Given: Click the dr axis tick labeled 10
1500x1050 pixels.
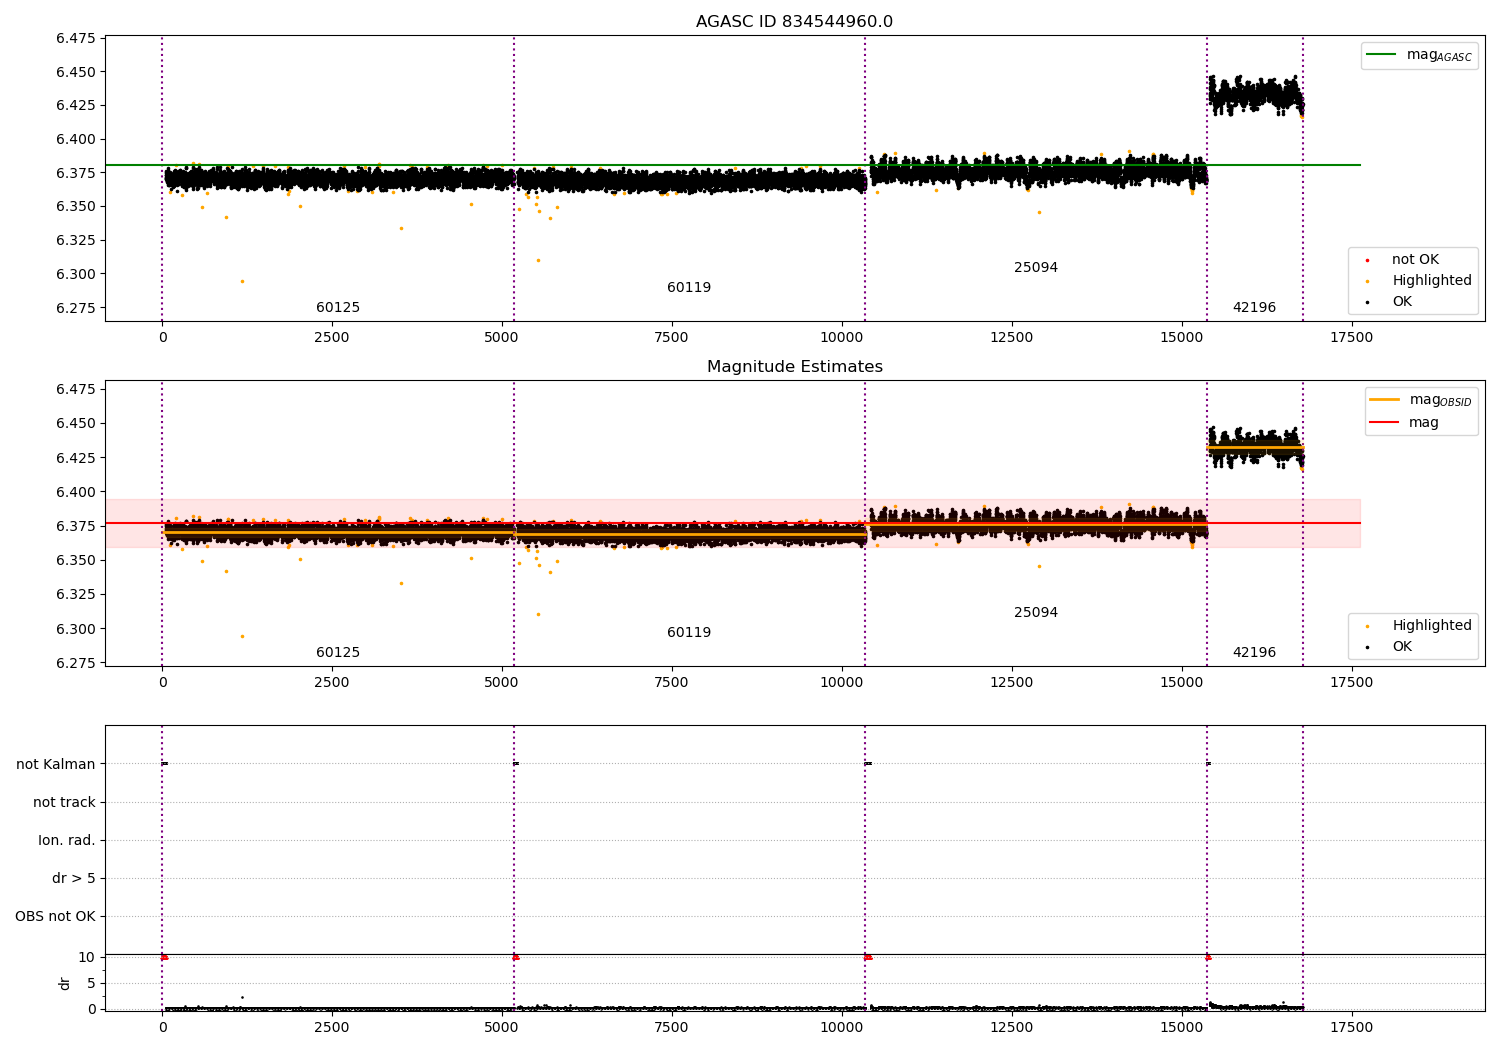Looking at the screenshot, I should 87,958.
